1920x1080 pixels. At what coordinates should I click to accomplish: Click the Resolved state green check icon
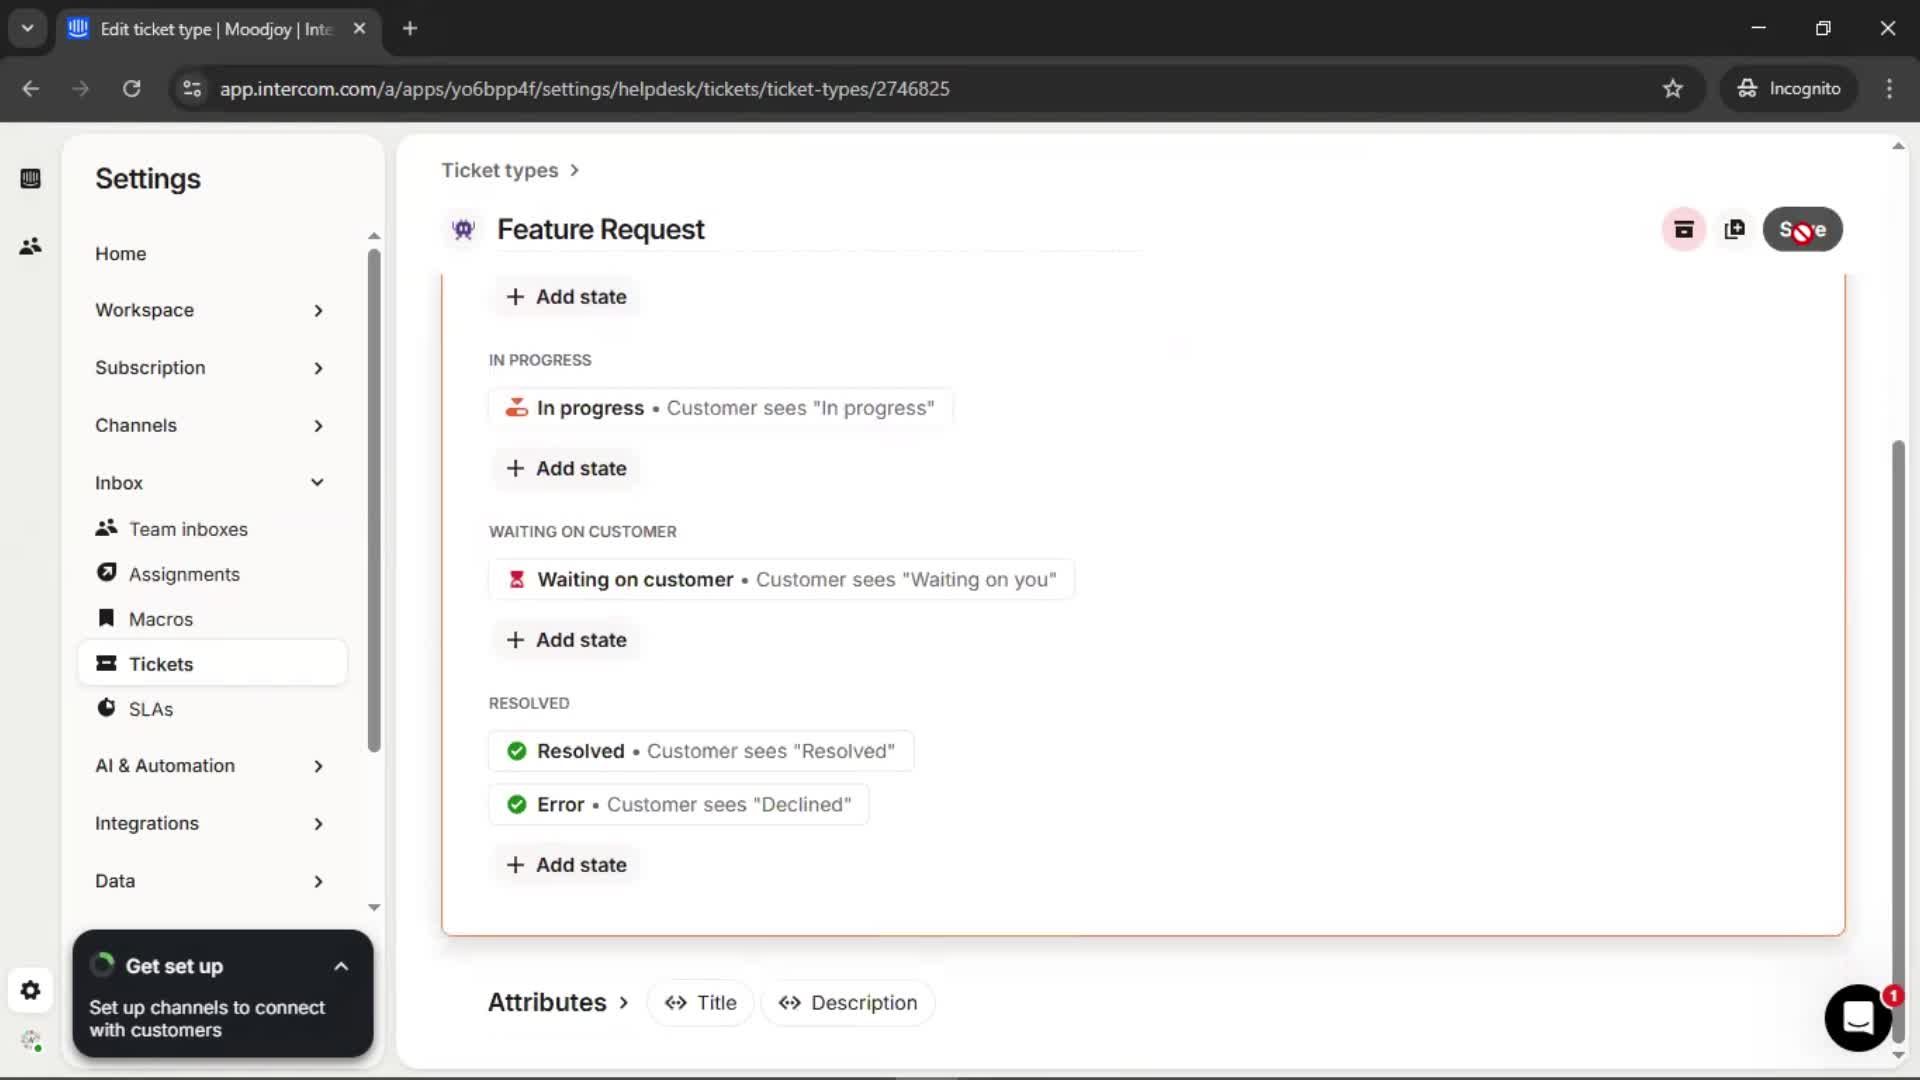click(x=516, y=751)
